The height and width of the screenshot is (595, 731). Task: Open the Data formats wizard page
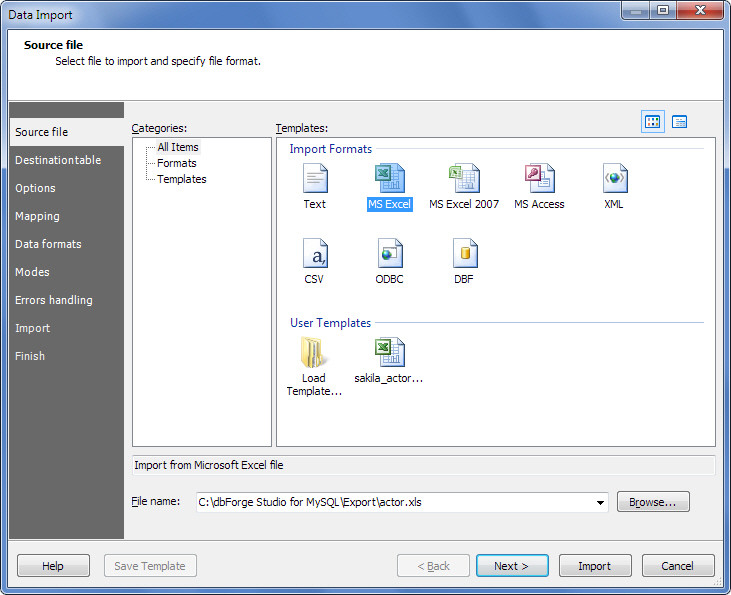[67, 244]
